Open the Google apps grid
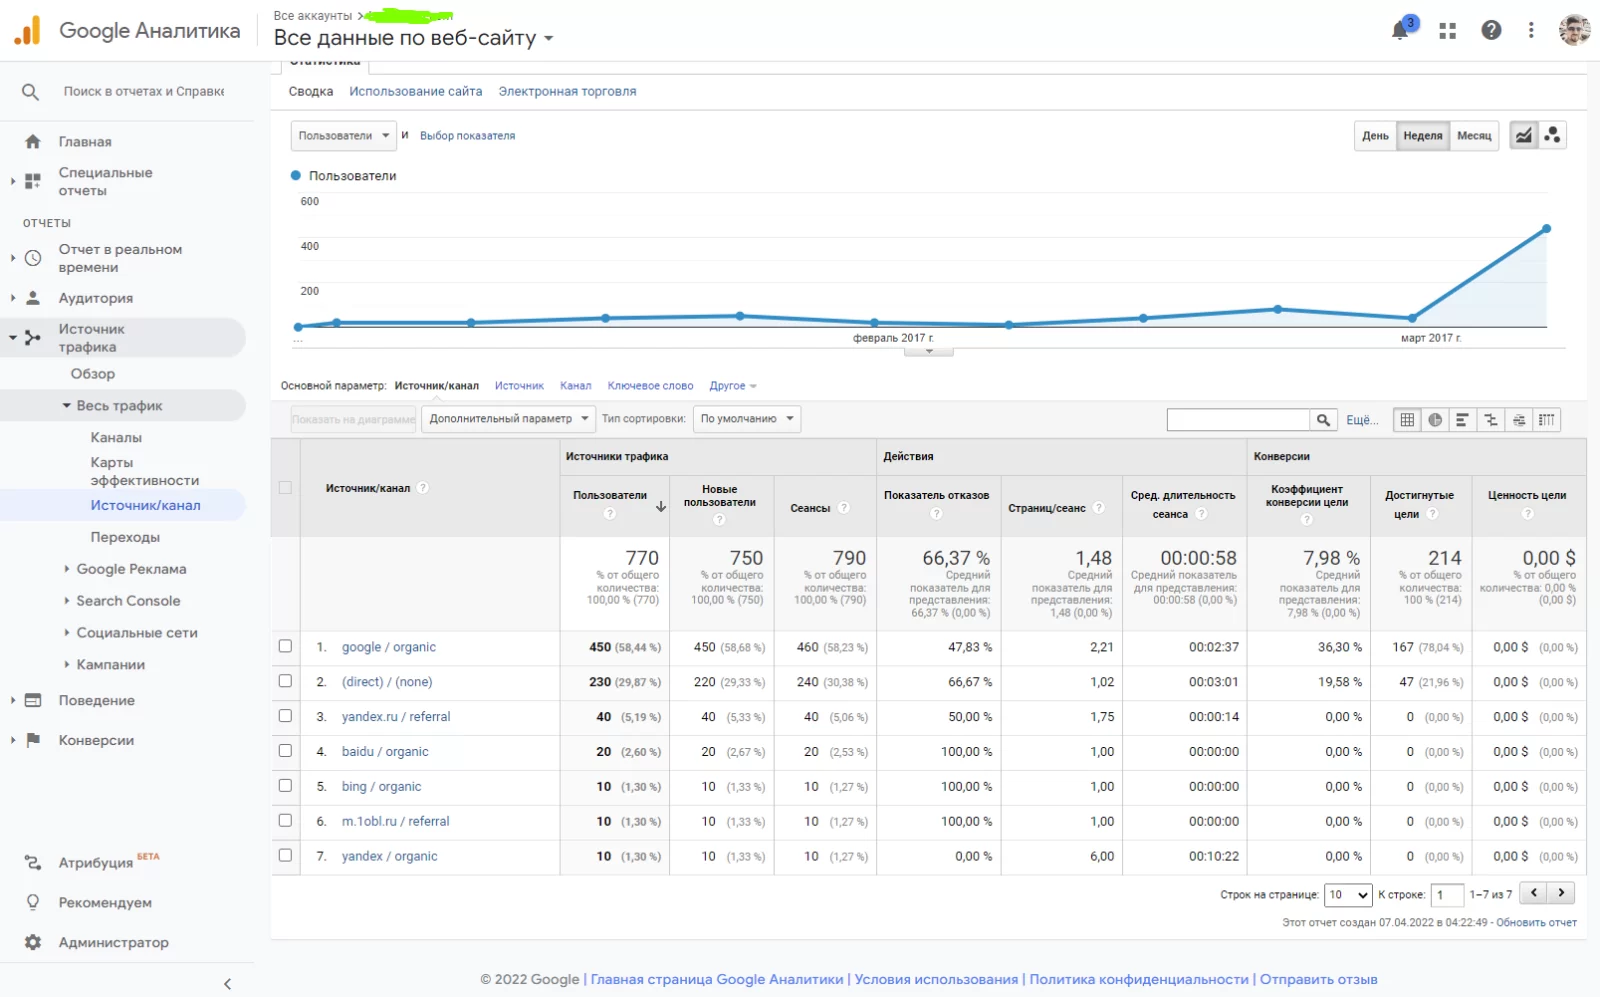The image size is (1600, 997). point(1447,31)
